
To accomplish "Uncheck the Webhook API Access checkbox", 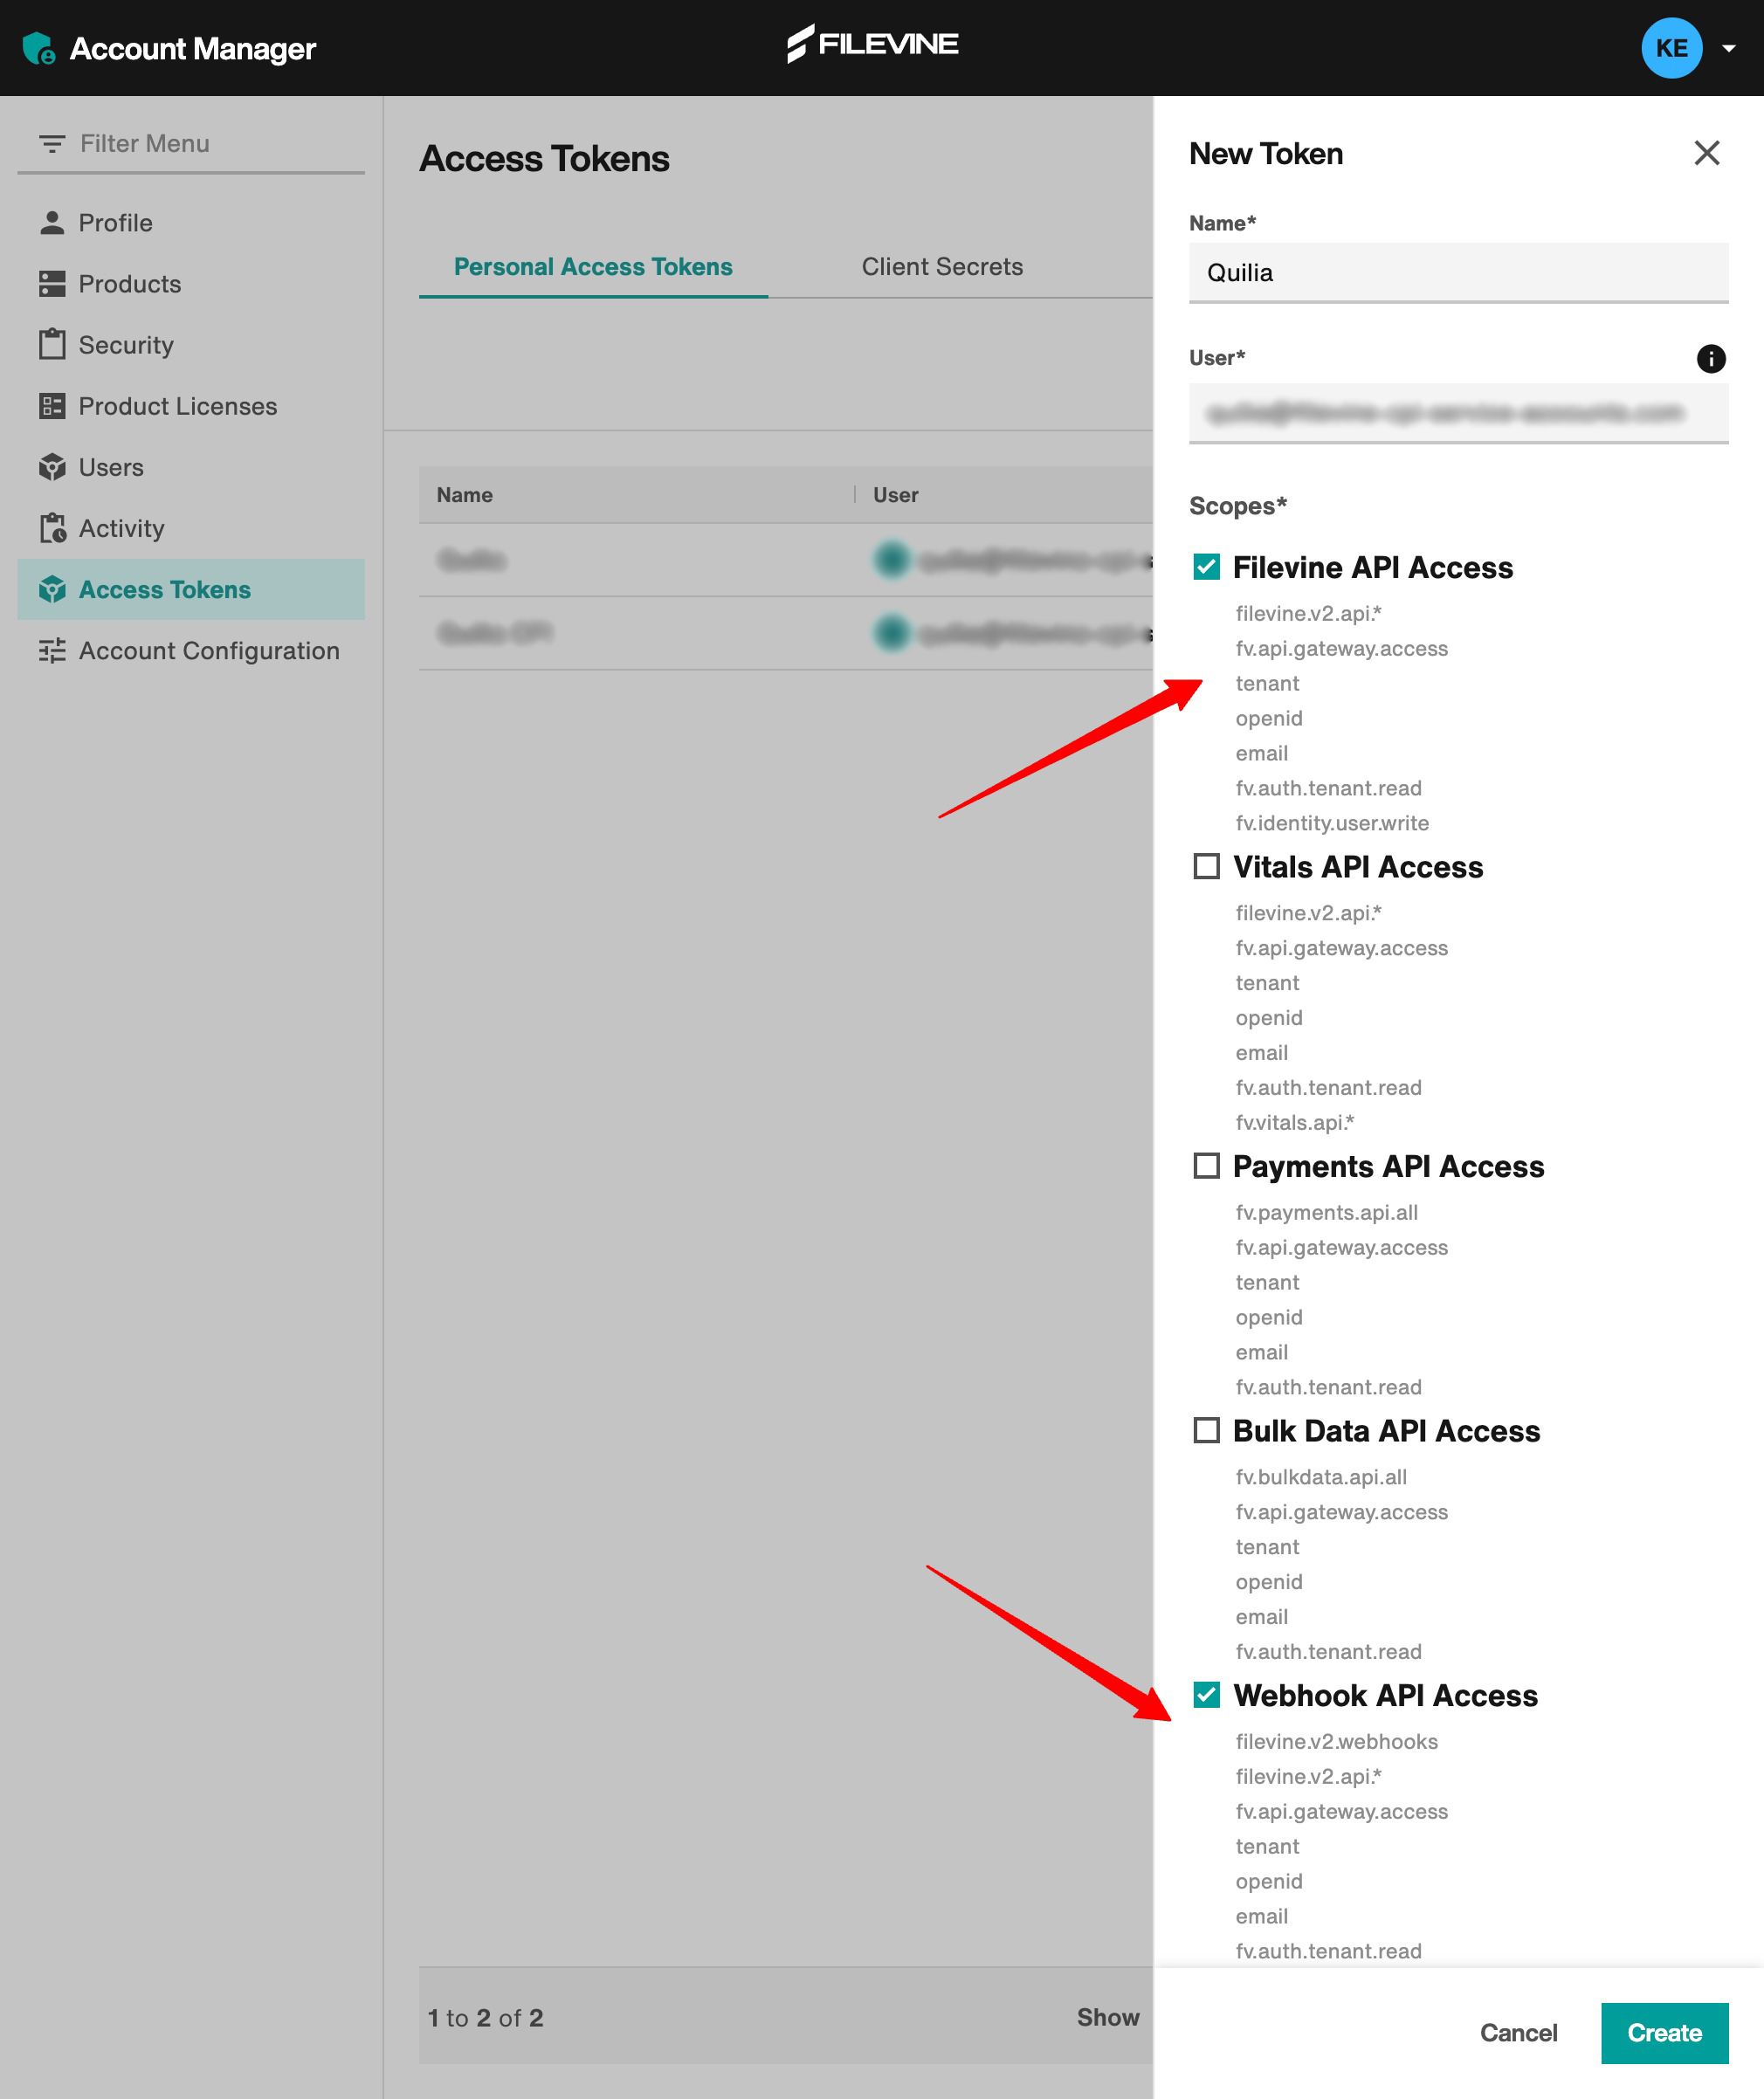I will (x=1206, y=1695).
